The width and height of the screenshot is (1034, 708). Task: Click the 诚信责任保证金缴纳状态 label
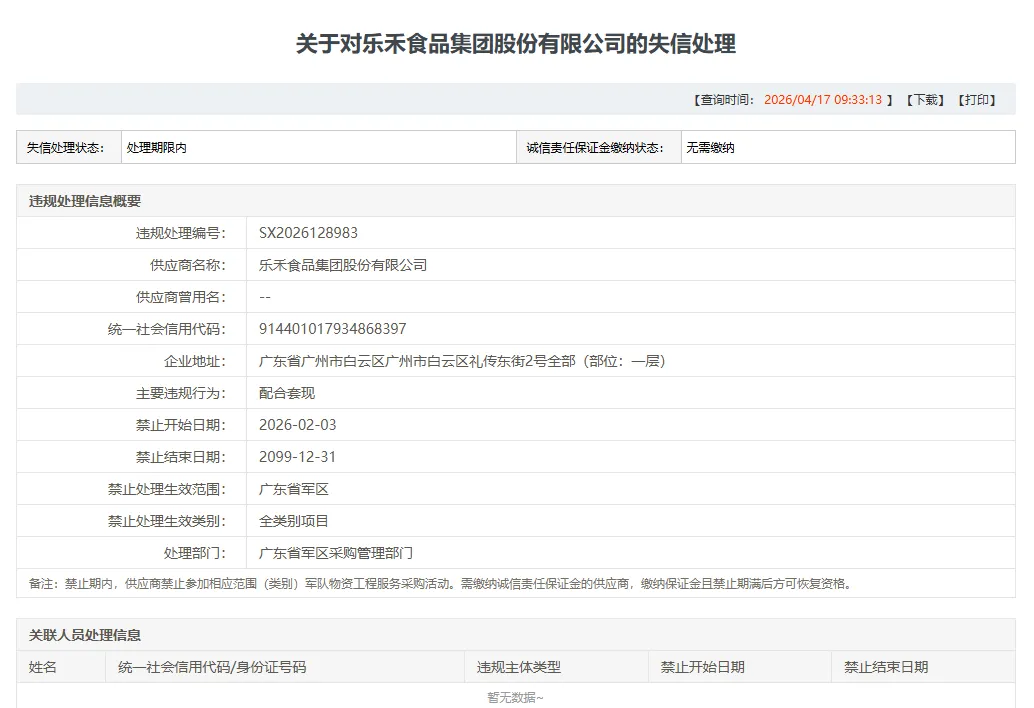pyautogui.click(x=595, y=148)
